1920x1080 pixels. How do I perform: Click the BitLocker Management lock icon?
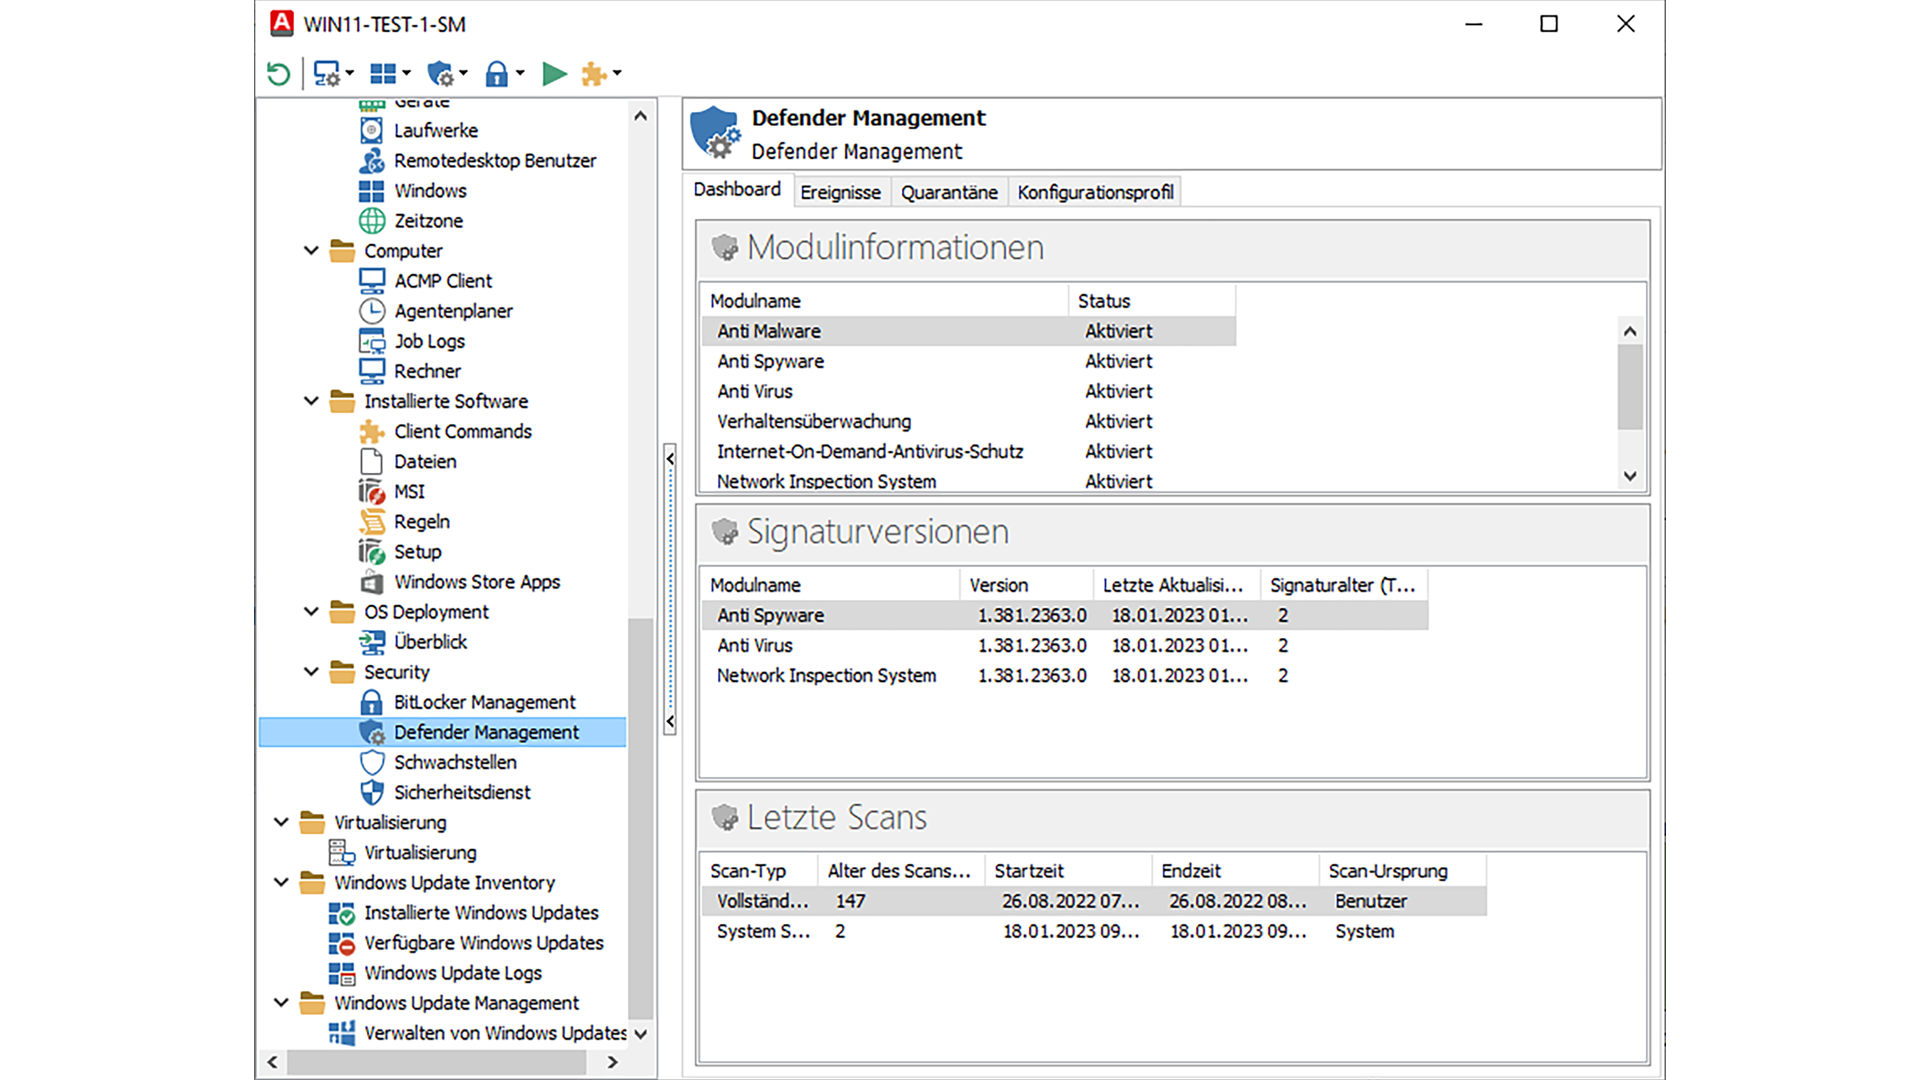pyautogui.click(x=371, y=702)
